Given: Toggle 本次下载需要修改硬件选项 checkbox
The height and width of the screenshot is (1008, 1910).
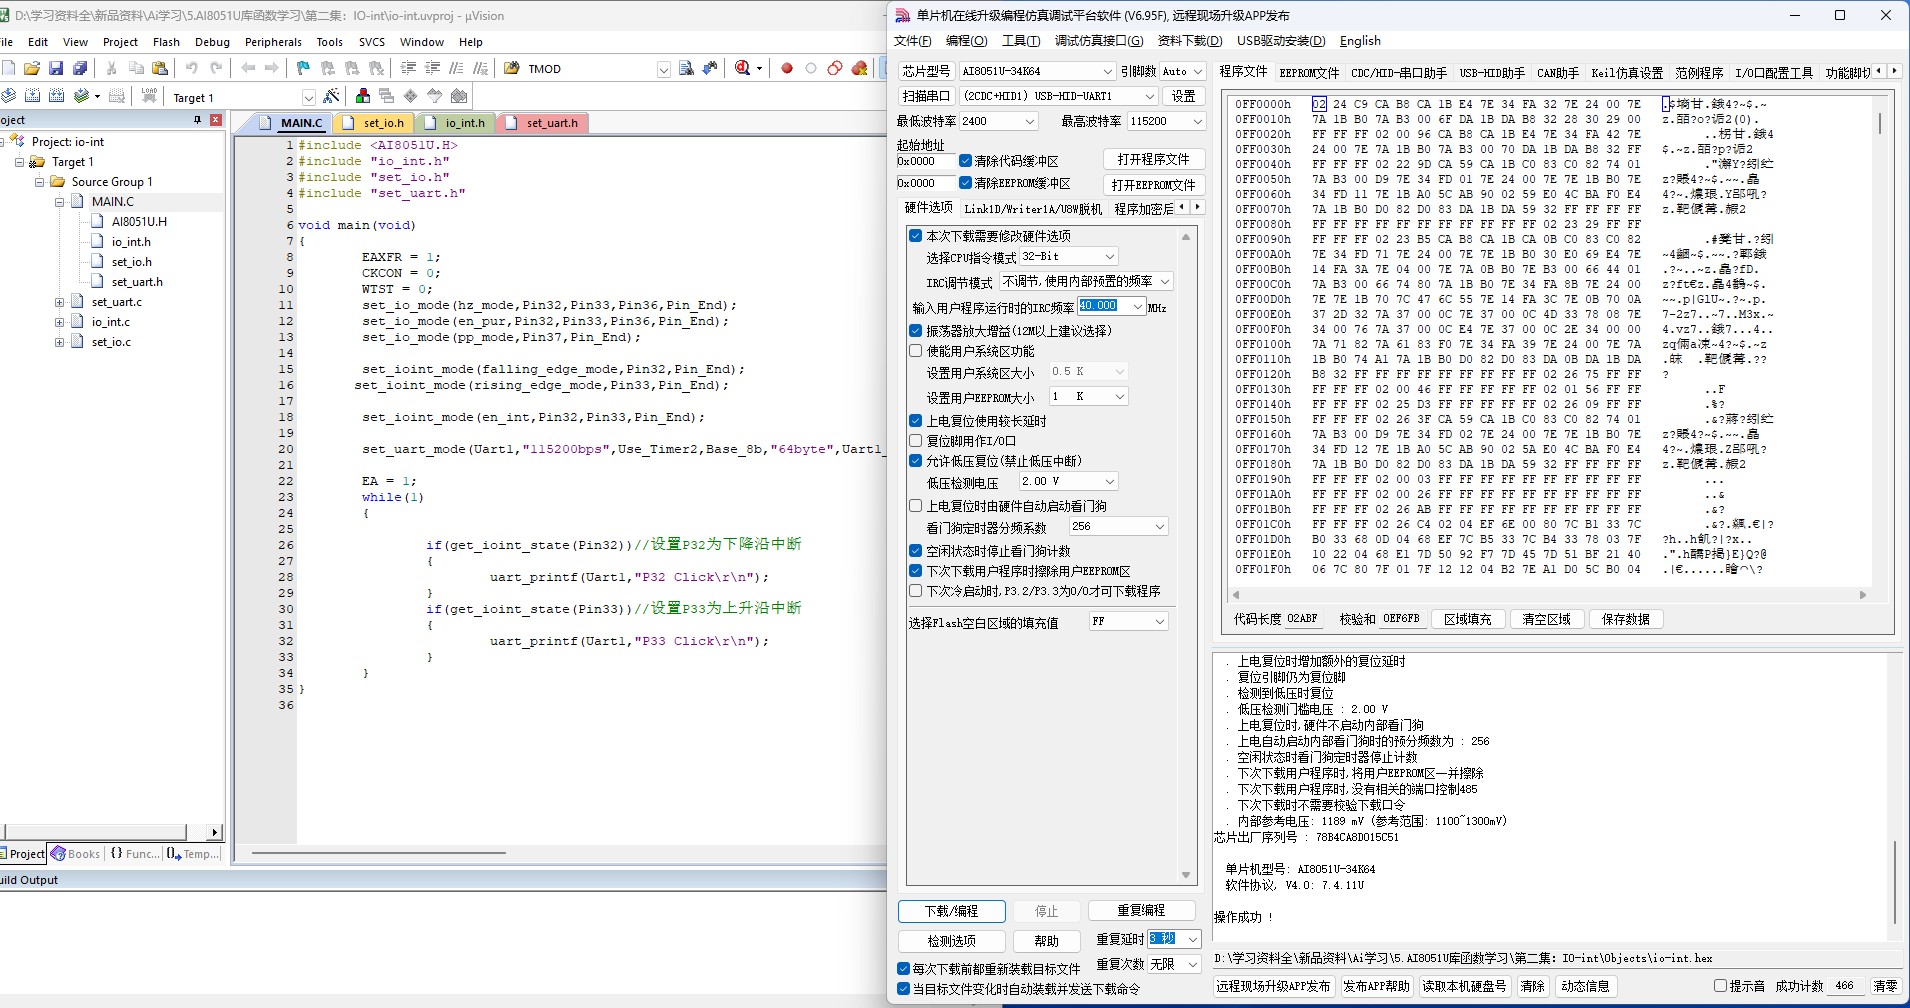Looking at the screenshot, I should tap(915, 236).
